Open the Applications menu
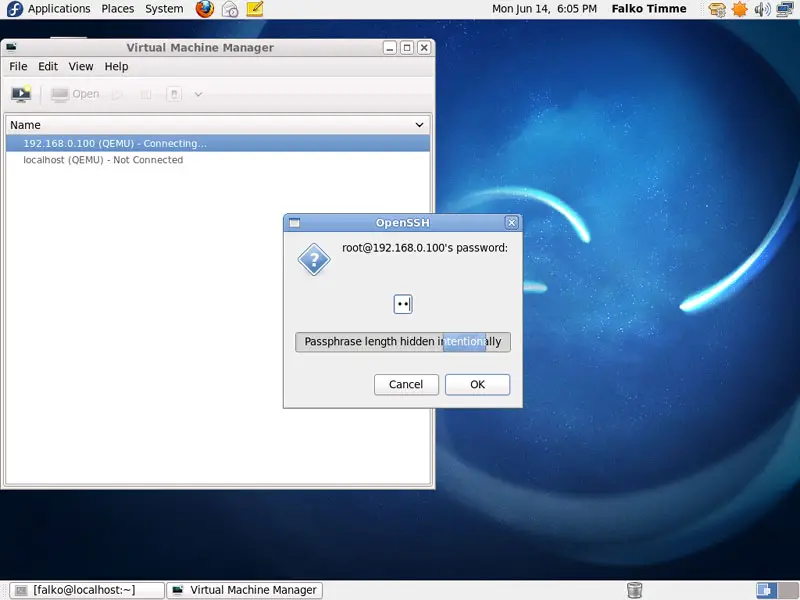Screen dimensions: 800x600 59,9
